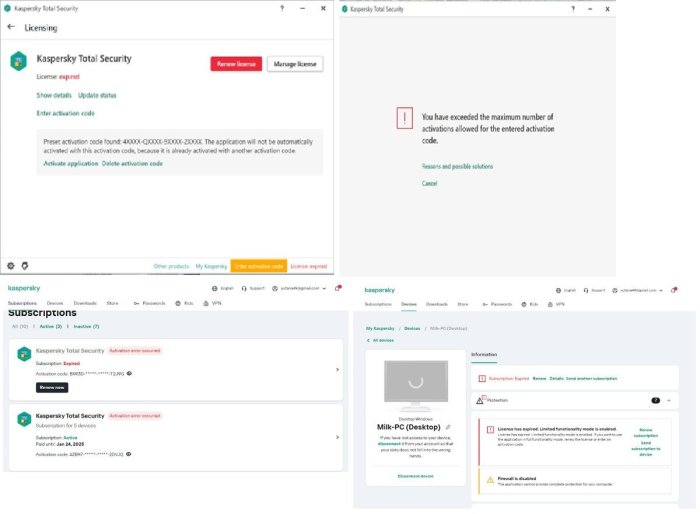Screen dimensions: 700x514
Task: Click help question mark in Licensing window title bar
Action: (282, 8)
